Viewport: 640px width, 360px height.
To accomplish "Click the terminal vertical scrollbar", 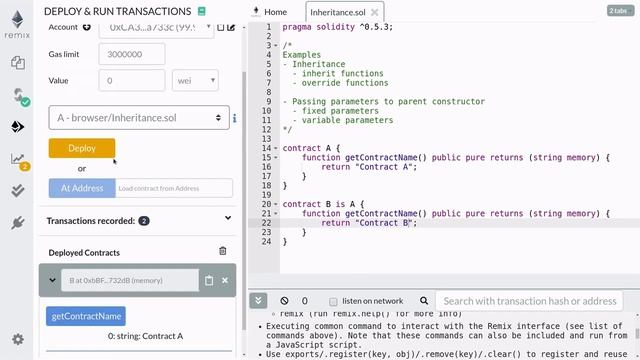I will pos(637,333).
